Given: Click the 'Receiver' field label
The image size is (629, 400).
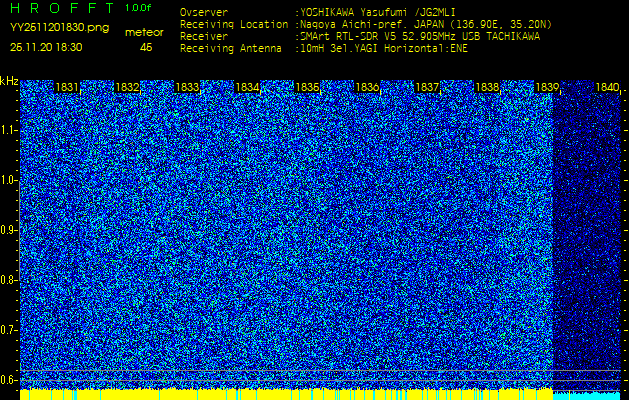Looking at the screenshot, I should [204, 37].
